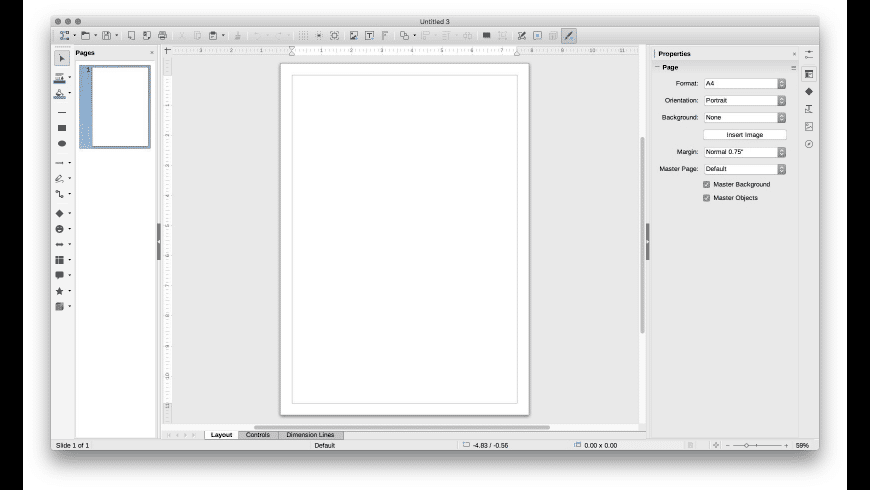Open sidebar Gallery deck icon
This screenshot has height=490, width=870.
tap(809, 127)
